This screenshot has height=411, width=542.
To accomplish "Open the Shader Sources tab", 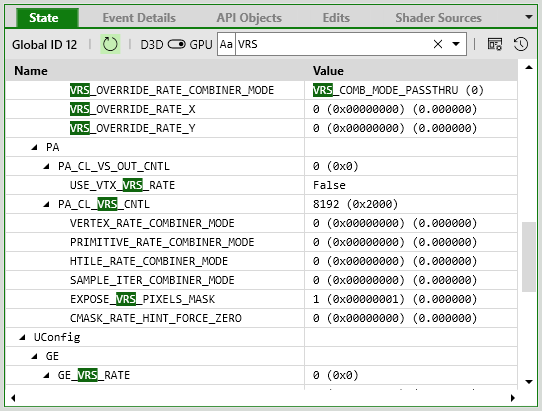I will (x=438, y=18).
